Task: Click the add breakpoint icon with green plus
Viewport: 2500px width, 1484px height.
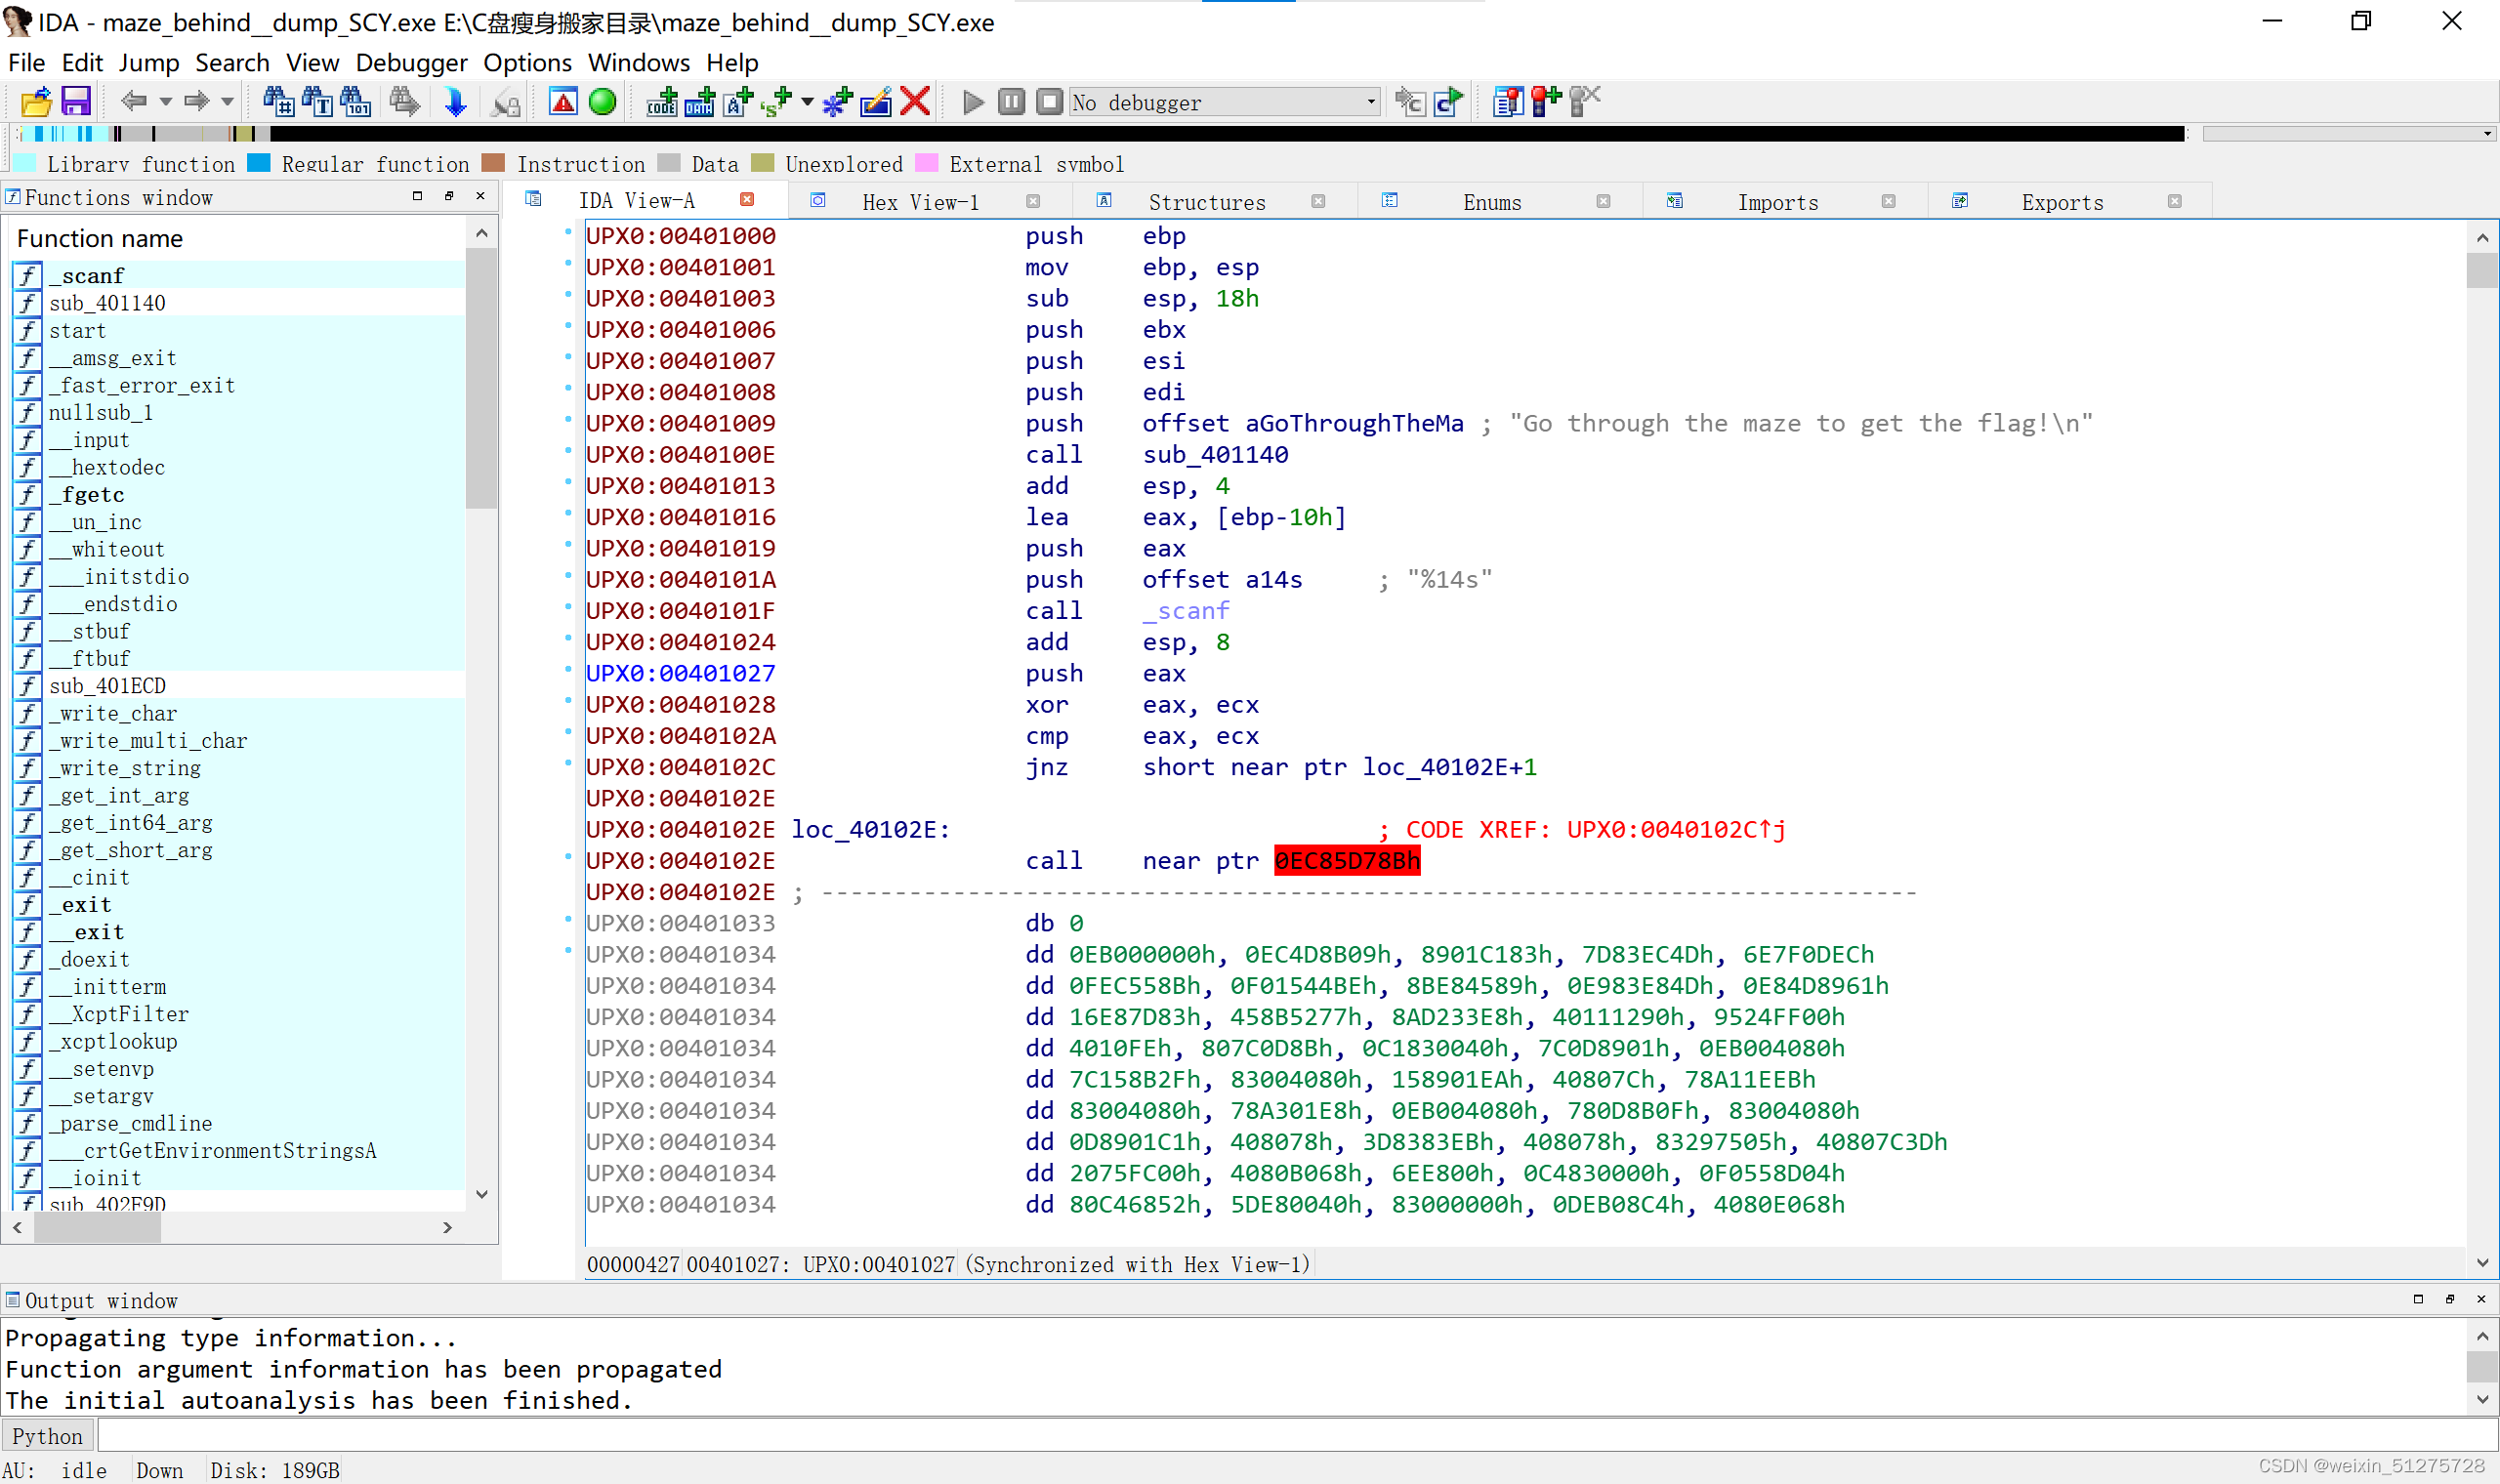Action: 1546,101
